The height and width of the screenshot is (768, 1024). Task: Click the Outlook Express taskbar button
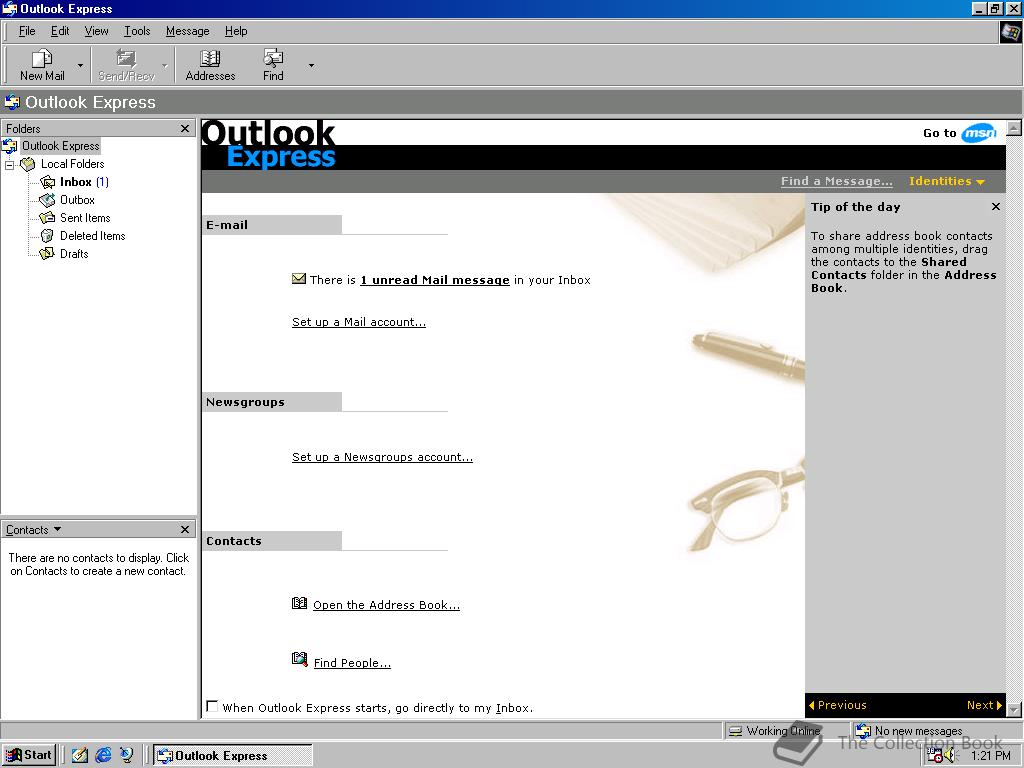[x=232, y=755]
